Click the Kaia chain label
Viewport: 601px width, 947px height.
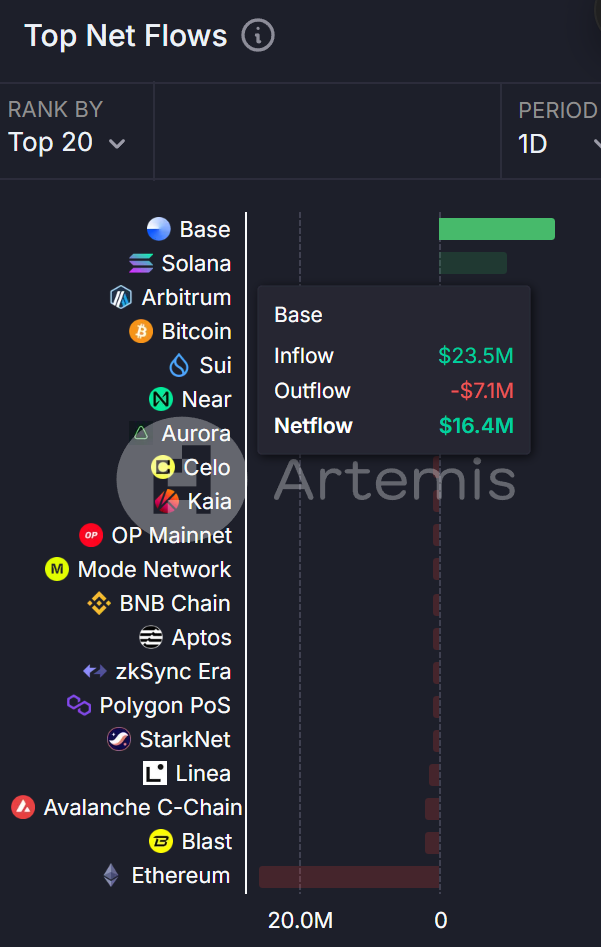coord(208,501)
